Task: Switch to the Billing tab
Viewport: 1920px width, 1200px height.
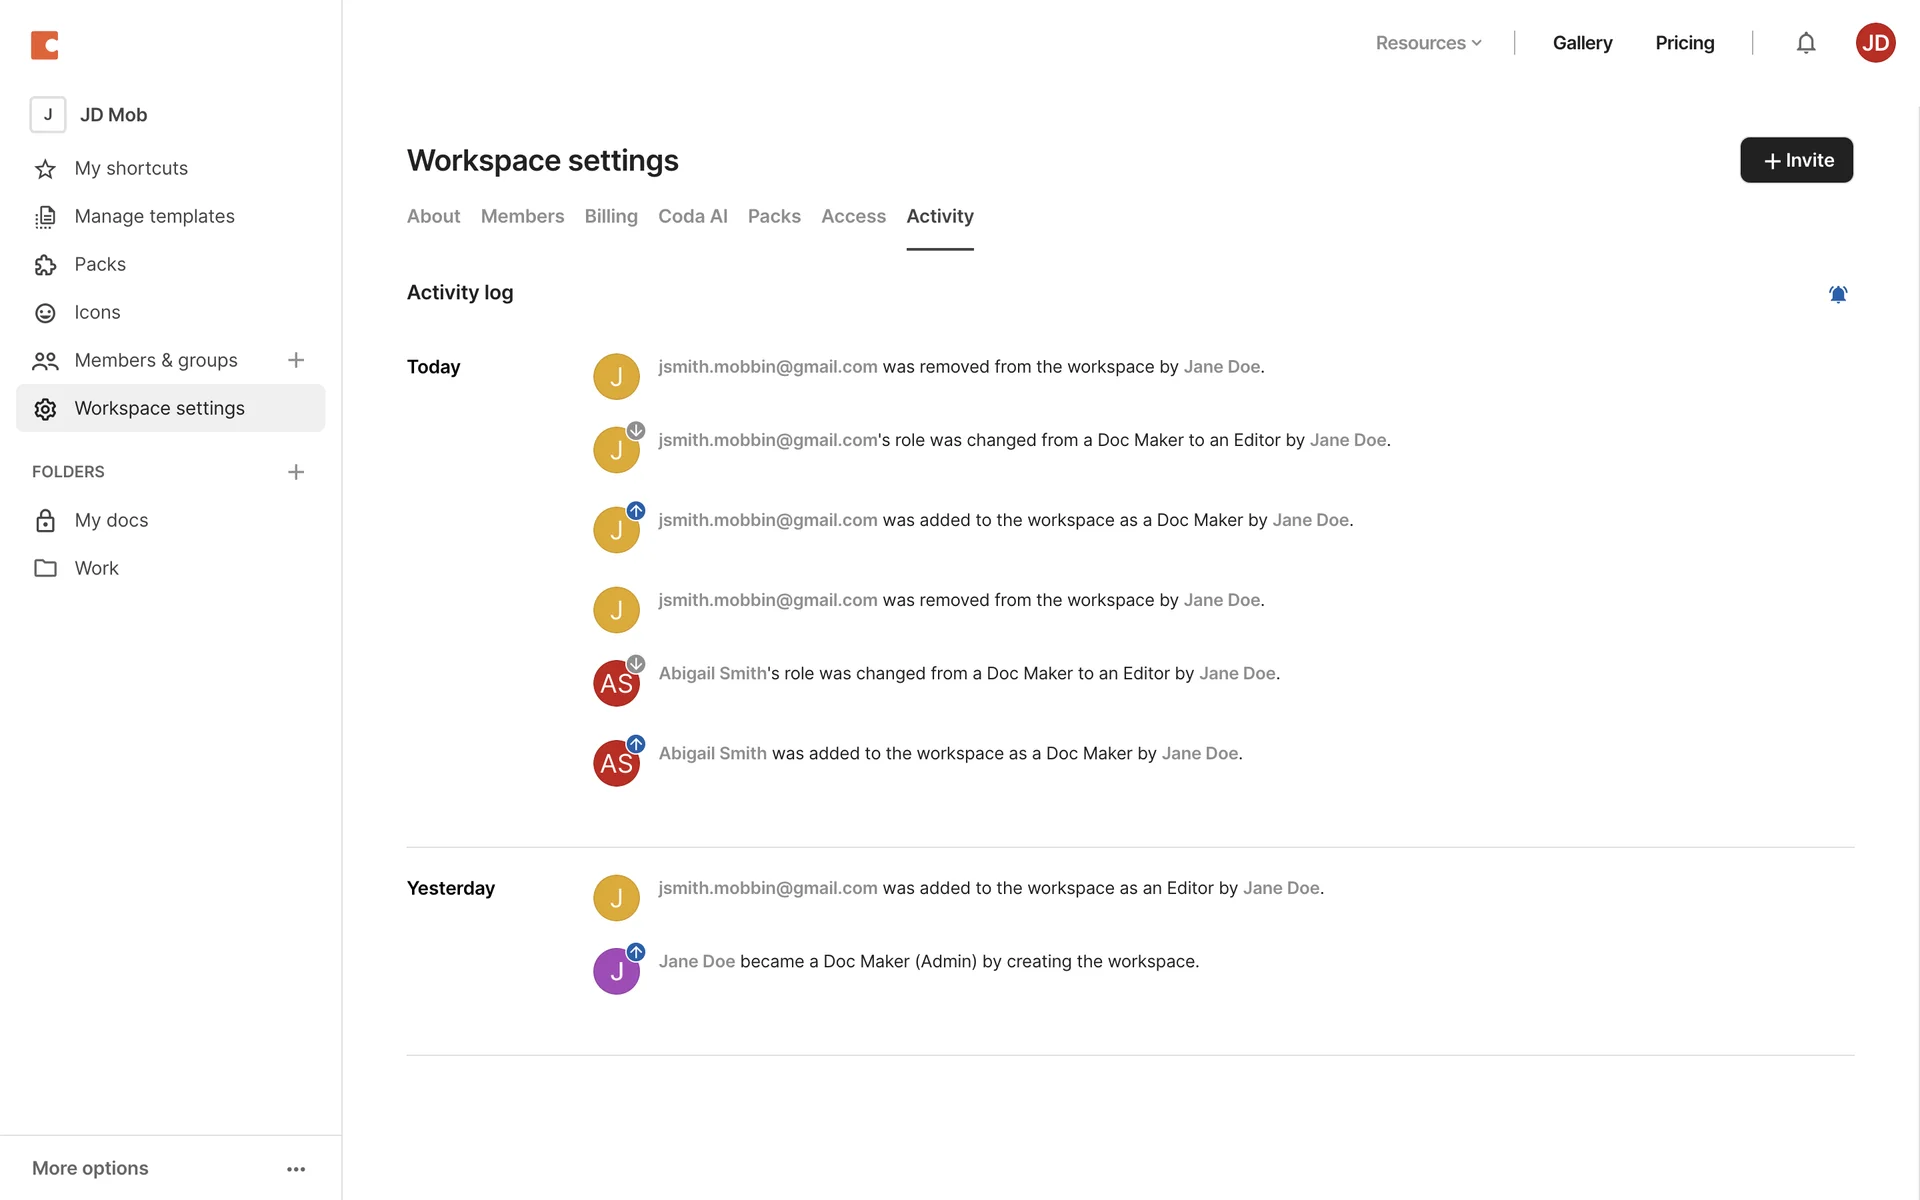Action: pyautogui.click(x=610, y=216)
